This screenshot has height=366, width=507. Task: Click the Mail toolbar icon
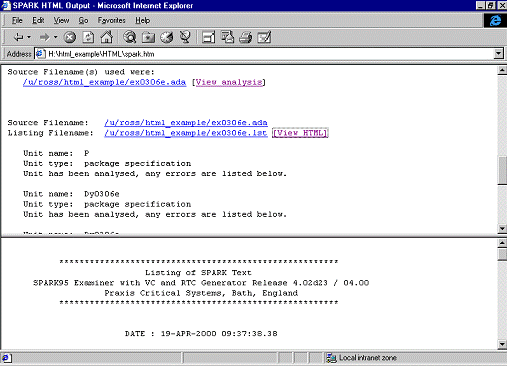(227, 37)
